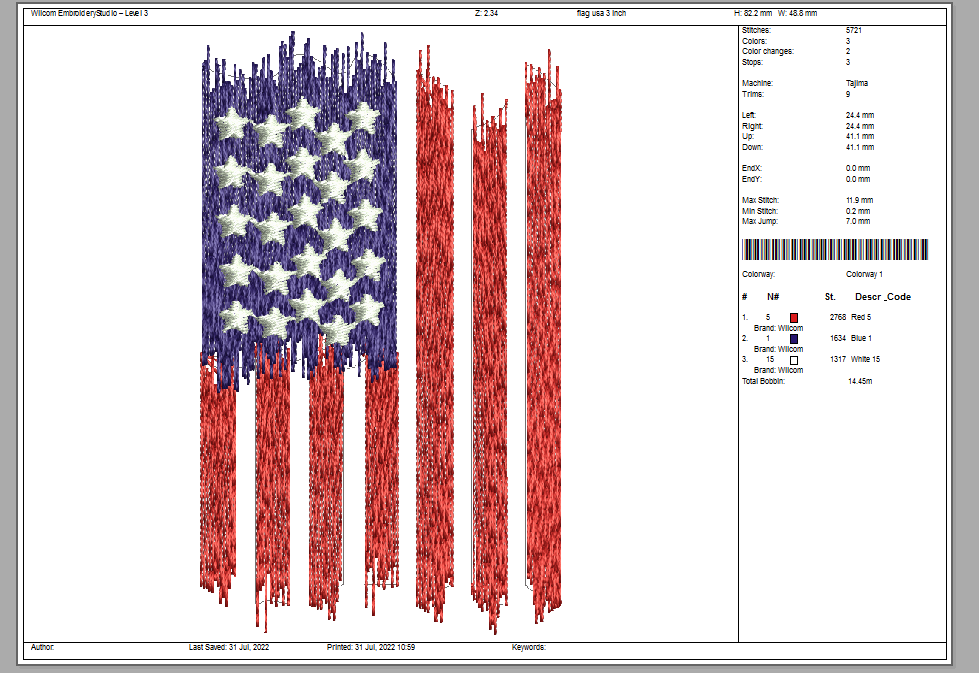
Task: Select the "White 15" thread description
Action: pyautogui.click(x=865, y=359)
